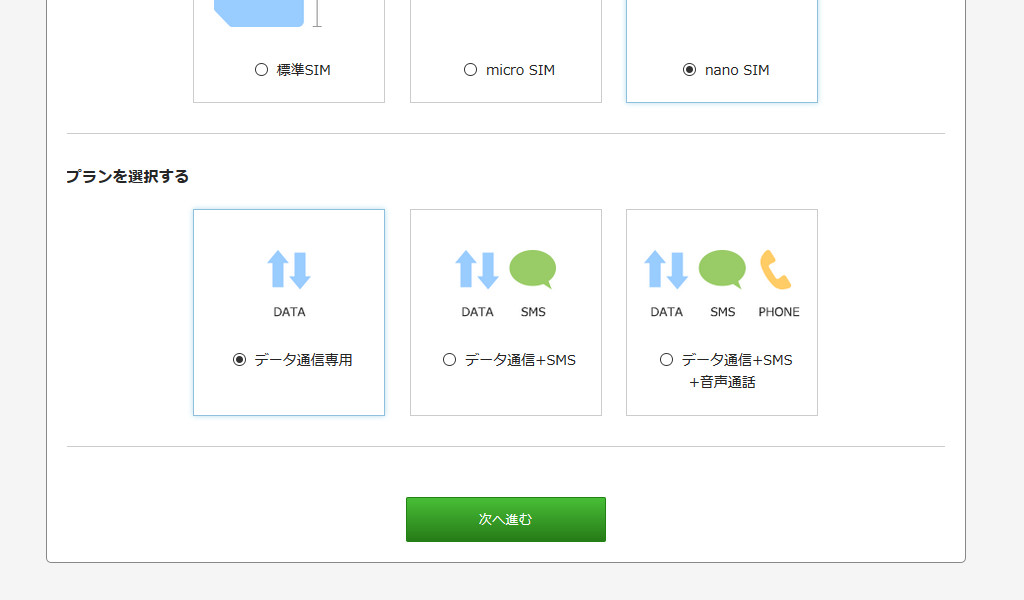
Task: Click the 次へ進む green button
Action: [505, 519]
